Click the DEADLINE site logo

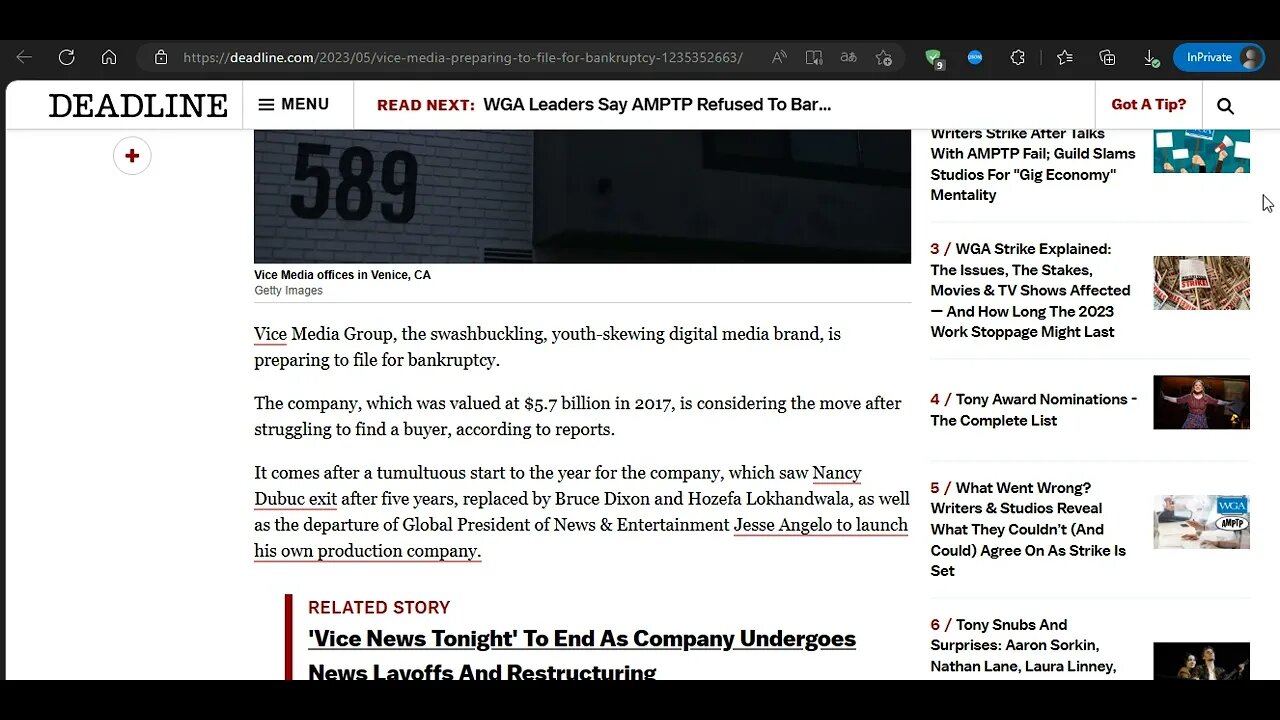138,105
